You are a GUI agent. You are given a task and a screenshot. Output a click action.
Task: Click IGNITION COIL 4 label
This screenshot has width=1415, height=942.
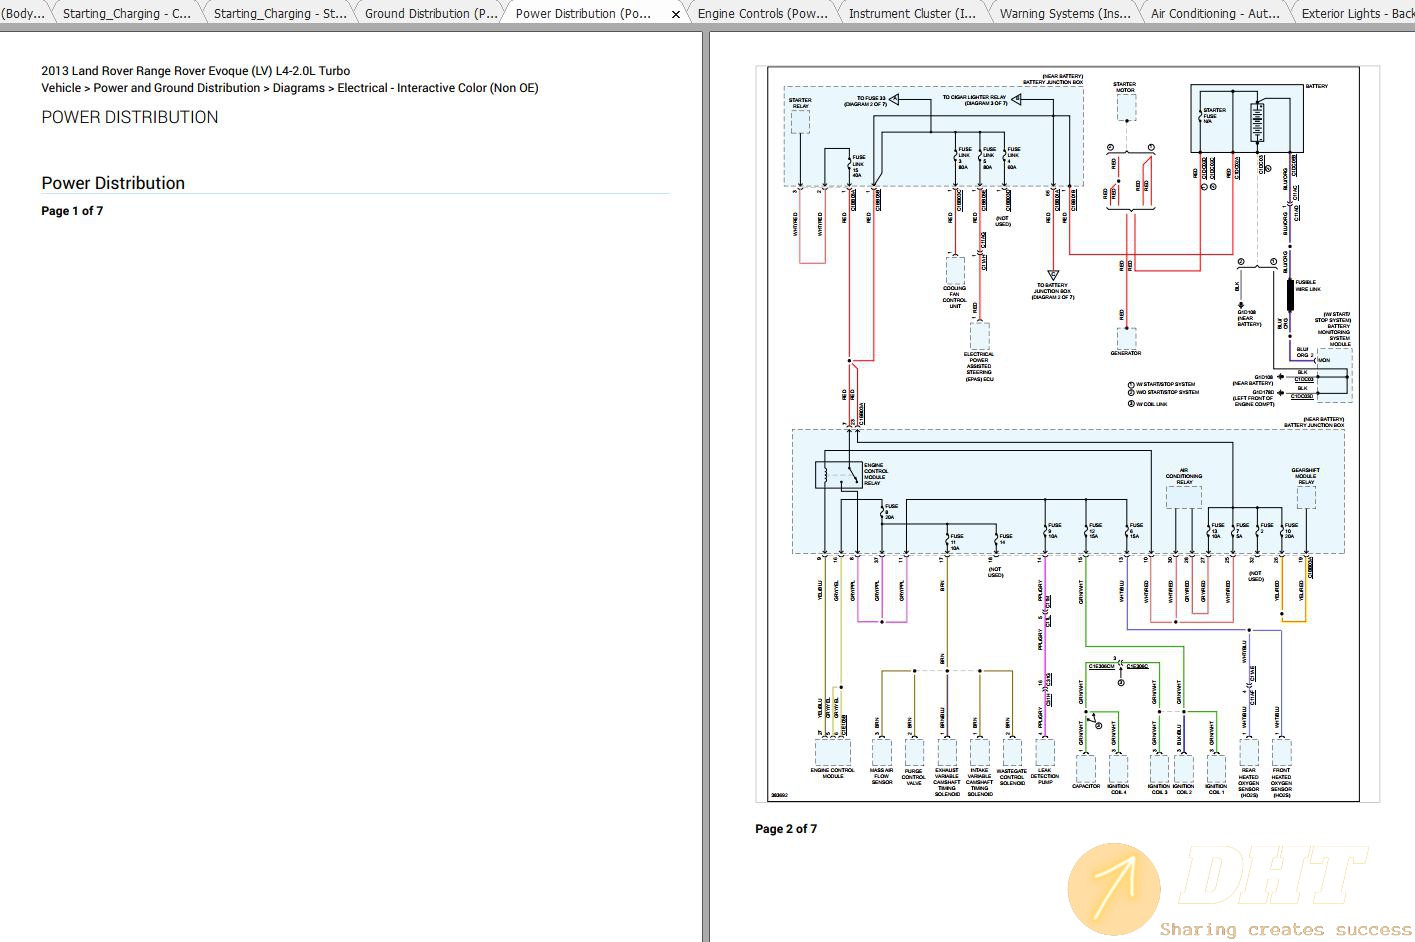(1118, 789)
